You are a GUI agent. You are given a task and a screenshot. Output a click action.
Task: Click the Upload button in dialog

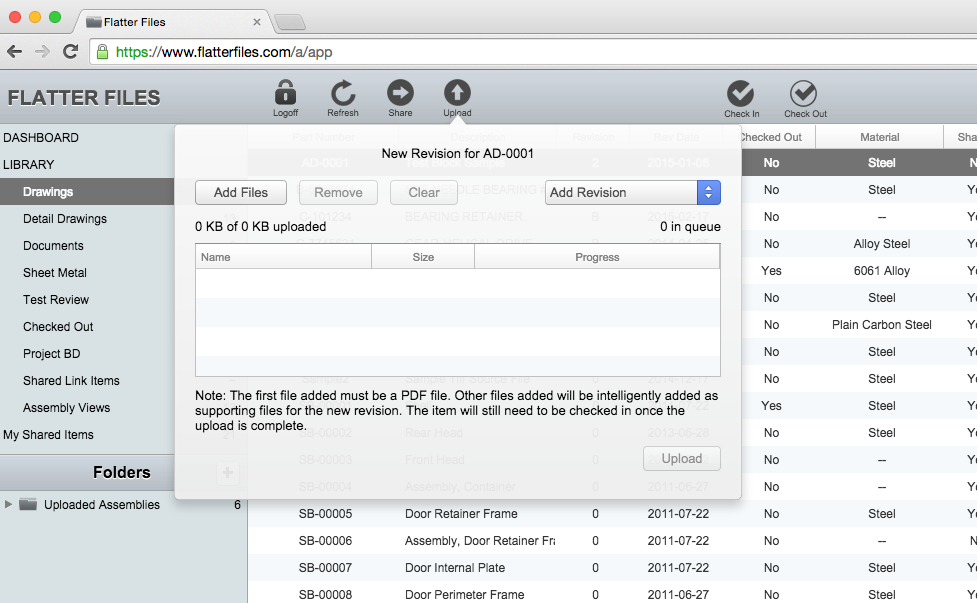tap(682, 458)
